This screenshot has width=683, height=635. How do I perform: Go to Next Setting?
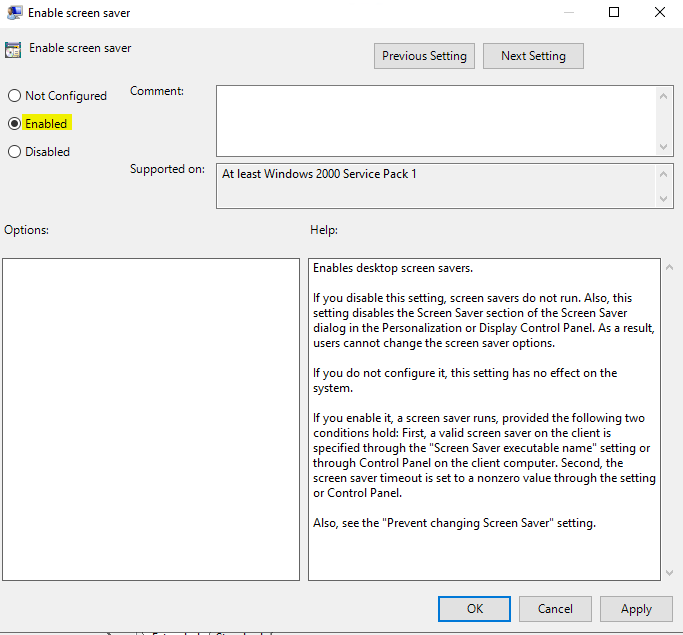(533, 56)
